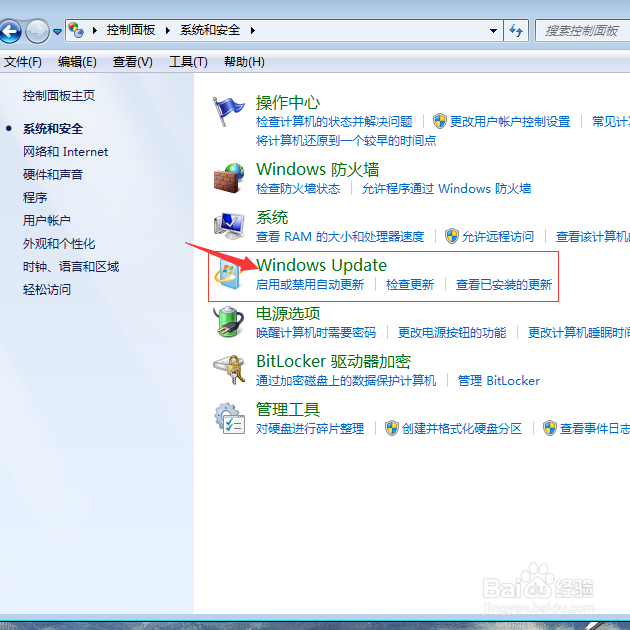
Task: Click 通过加密磁盘上的数据保护计算机 link
Action: pyautogui.click(x=346, y=380)
